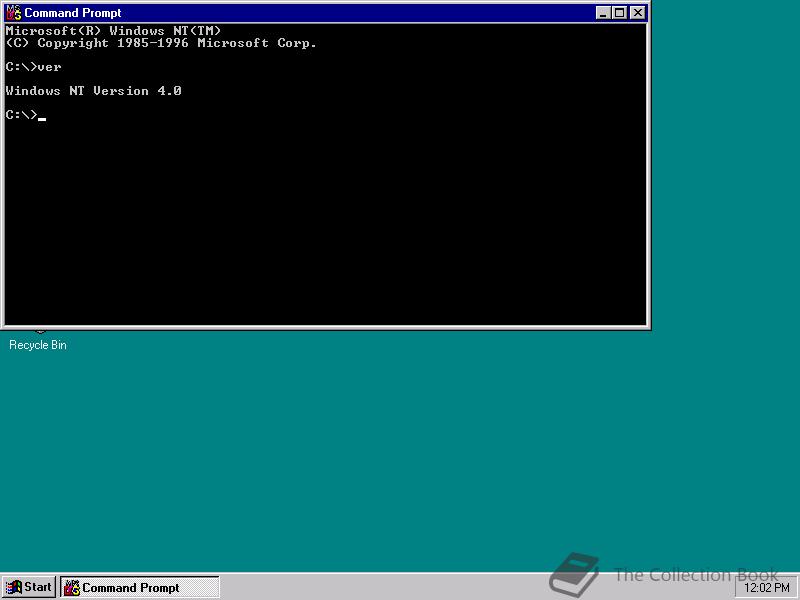800x600 pixels.
Task: Select Command Prompt taskbar button
Action: click(x=140, y=587)
